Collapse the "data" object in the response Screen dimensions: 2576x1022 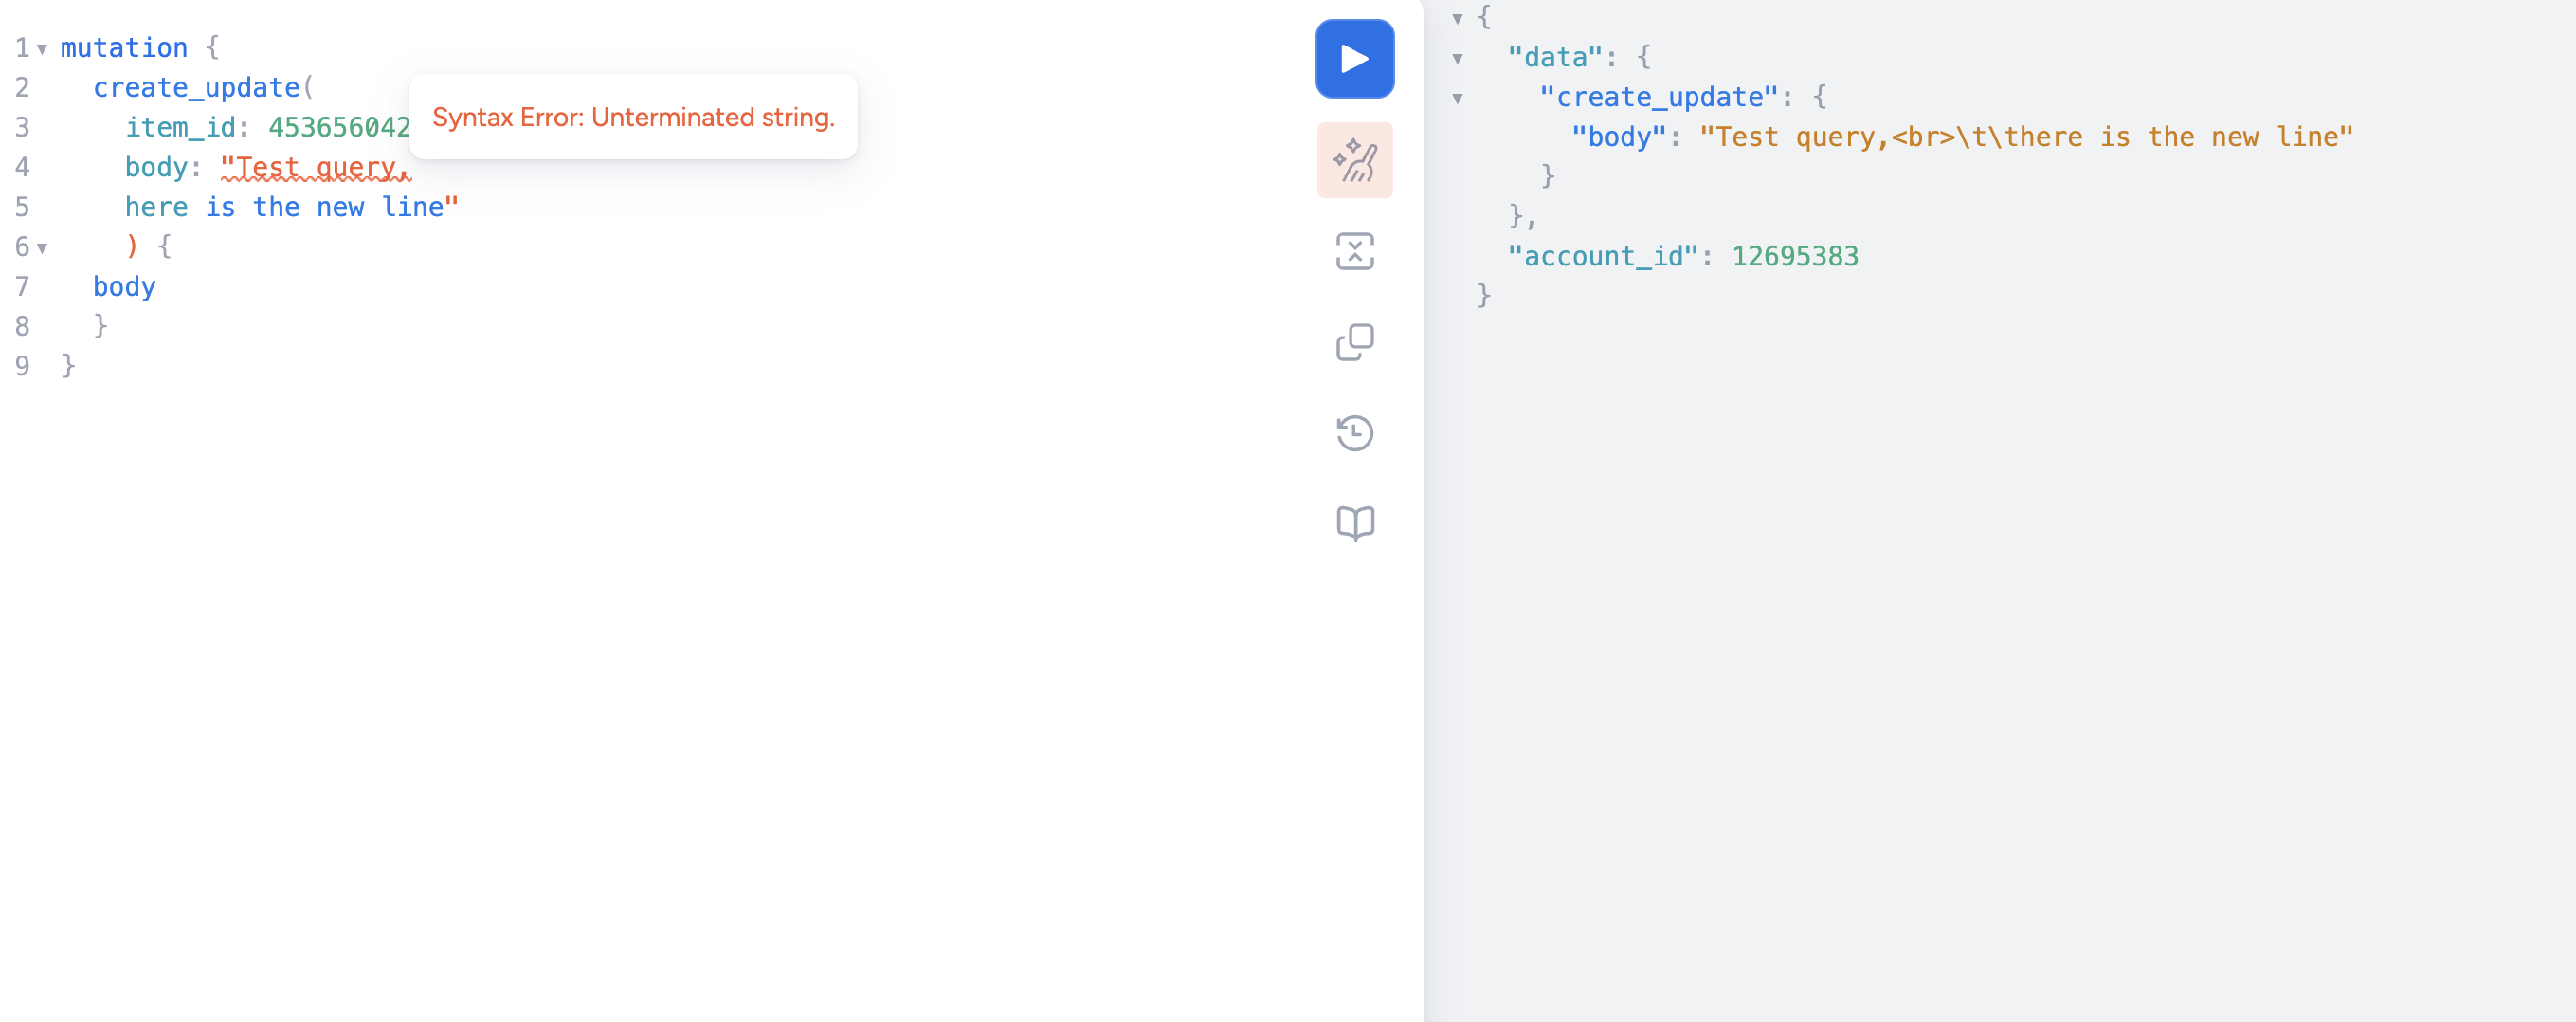click(1457, 59)
